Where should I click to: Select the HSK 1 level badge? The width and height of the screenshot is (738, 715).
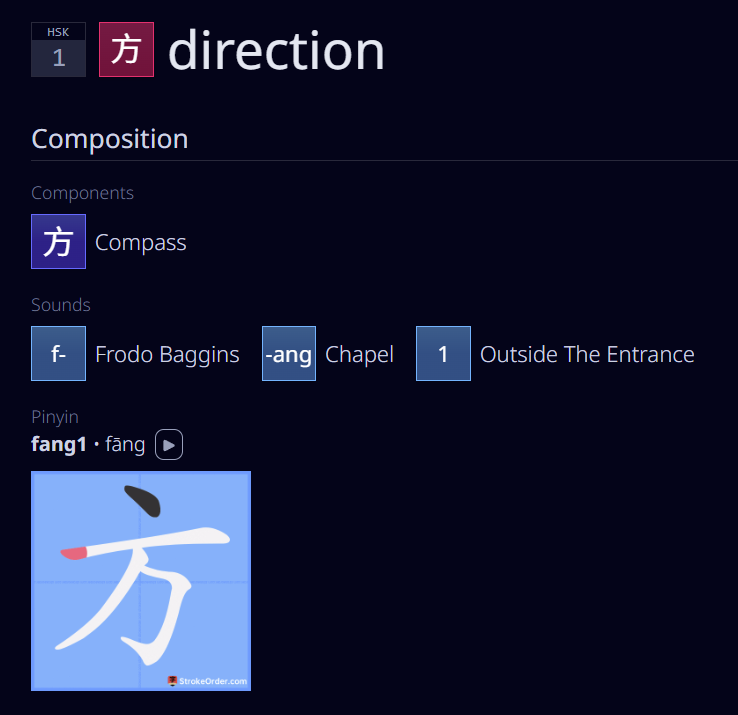tap(58, 50)
